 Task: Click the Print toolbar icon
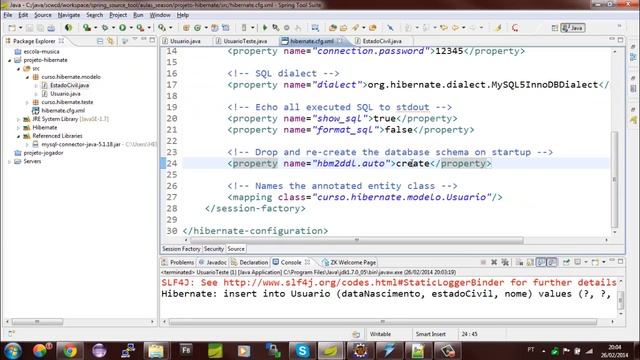coord(51,28)
